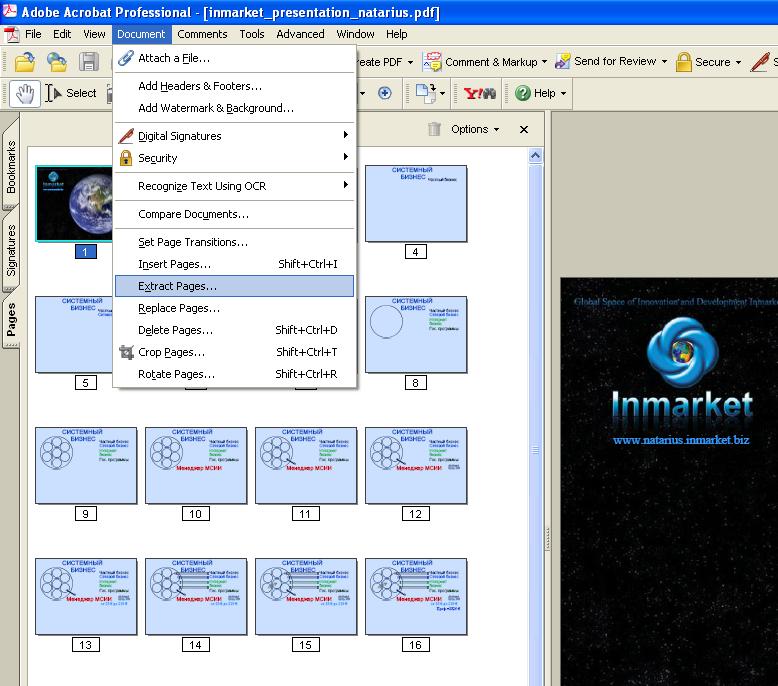Select the Hand tool
This screenshot has height=686, width=778.
coord(24,93)
